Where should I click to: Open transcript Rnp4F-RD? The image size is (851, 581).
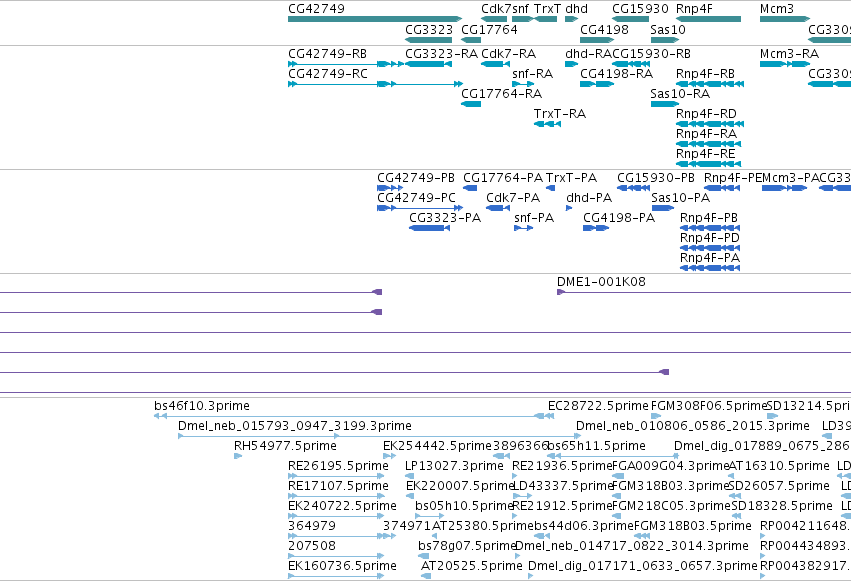[x=706, y=114]
